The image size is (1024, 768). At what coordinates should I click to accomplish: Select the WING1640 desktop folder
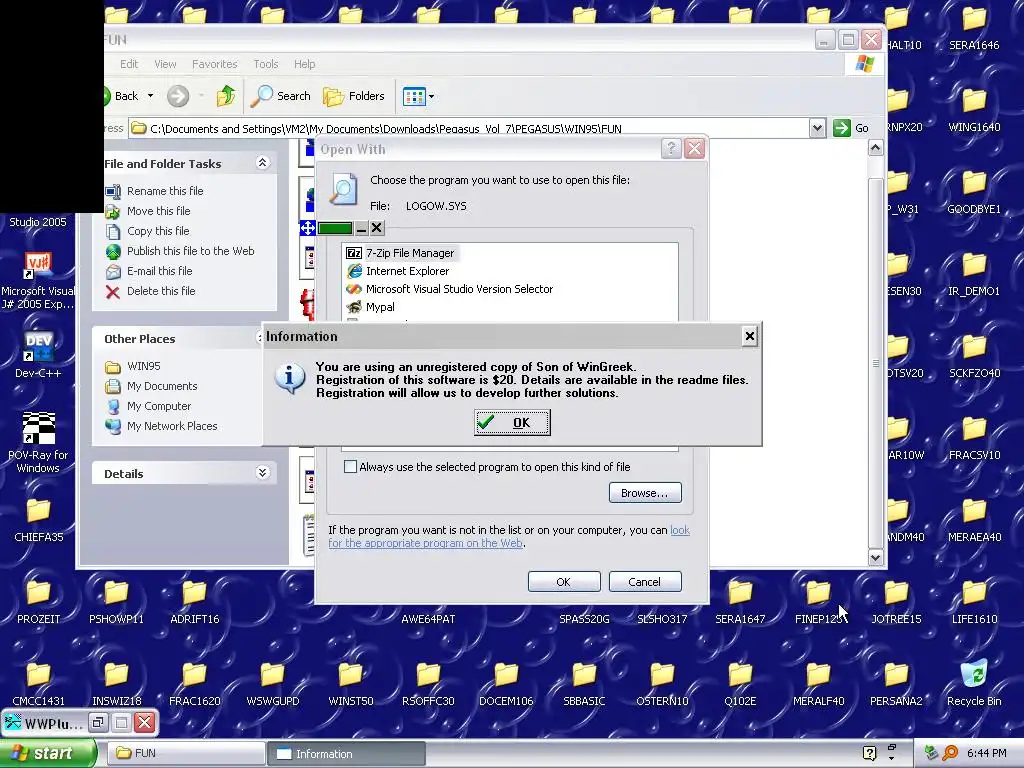tap(974, 109)
